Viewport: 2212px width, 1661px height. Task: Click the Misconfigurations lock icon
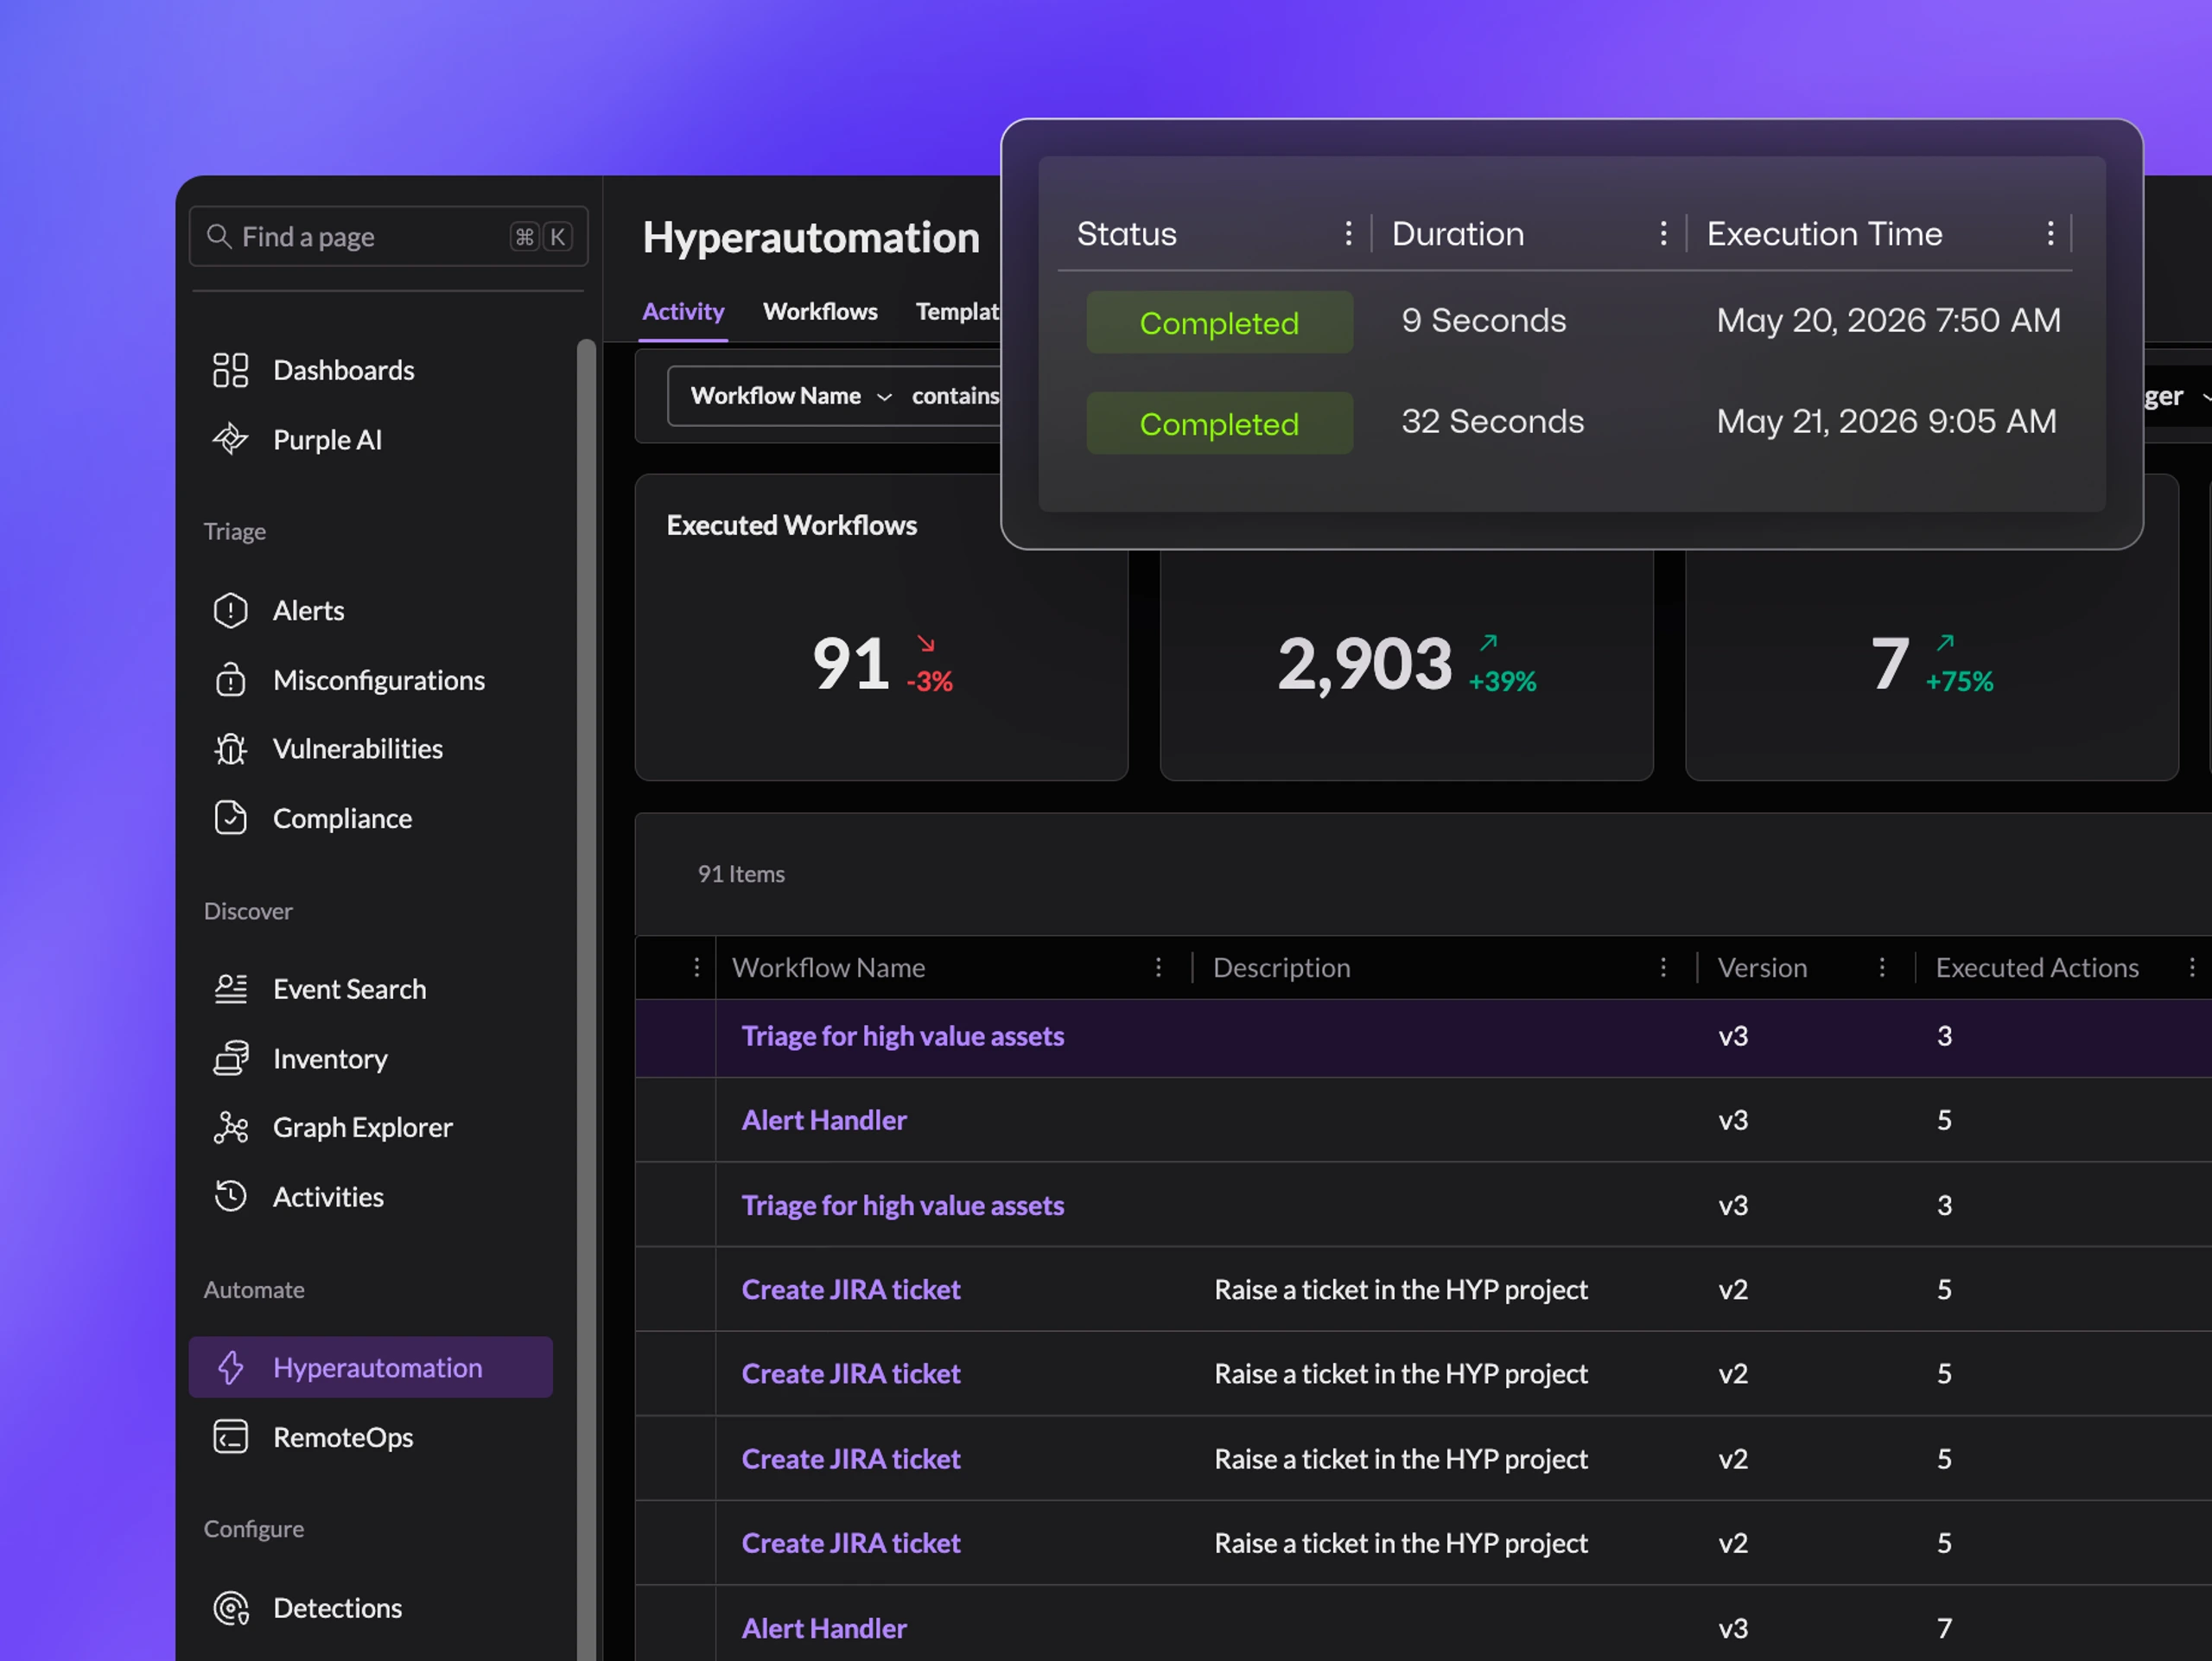230,680
